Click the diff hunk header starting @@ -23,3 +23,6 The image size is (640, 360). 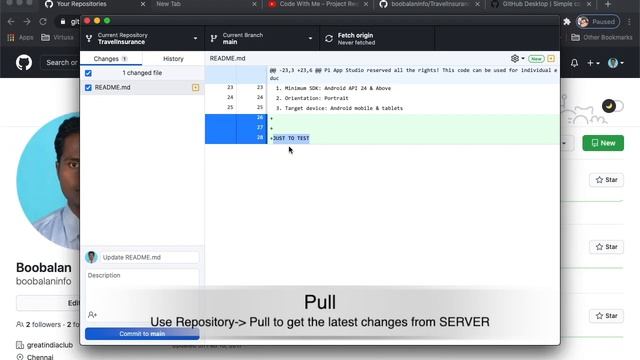pos(413,74)
